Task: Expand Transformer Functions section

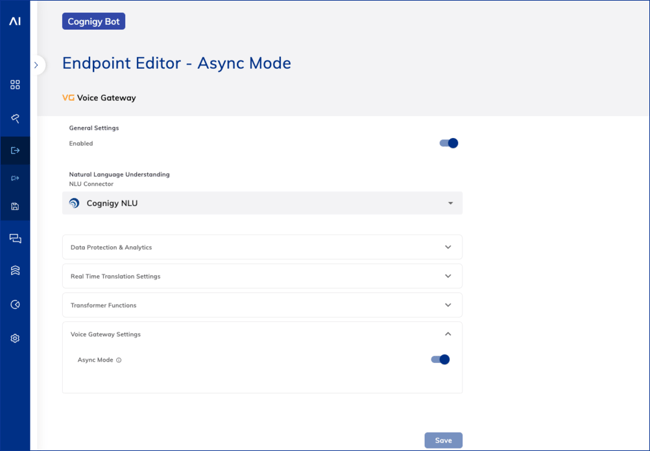Action: 262,305
